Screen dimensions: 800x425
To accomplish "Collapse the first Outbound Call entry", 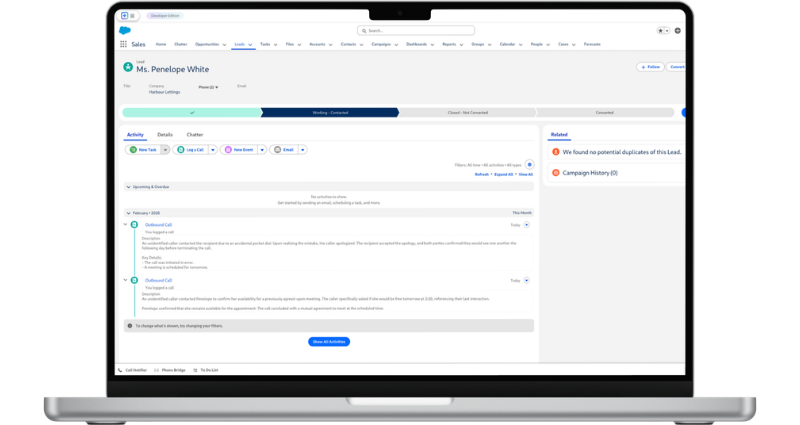I will pyautogui.click(x=126, y=224).
